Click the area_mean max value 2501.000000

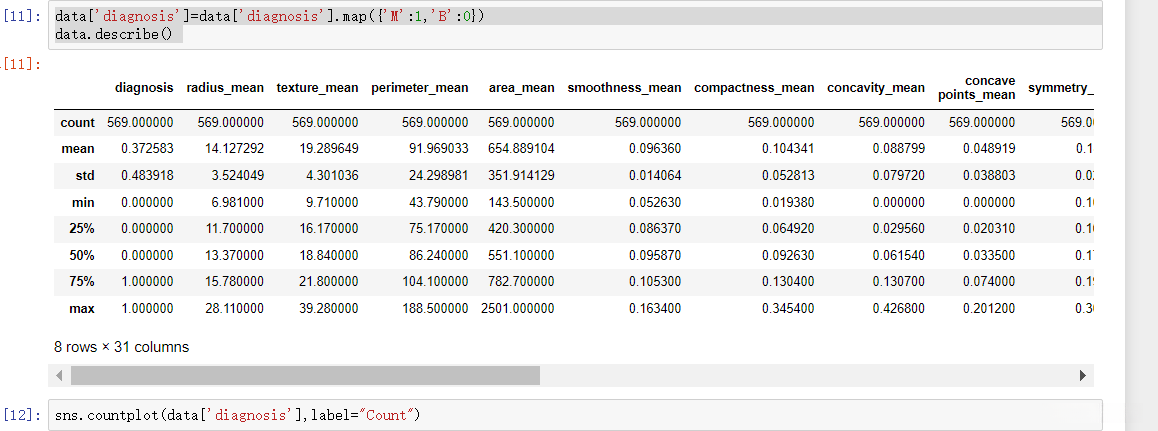point(518,308)
